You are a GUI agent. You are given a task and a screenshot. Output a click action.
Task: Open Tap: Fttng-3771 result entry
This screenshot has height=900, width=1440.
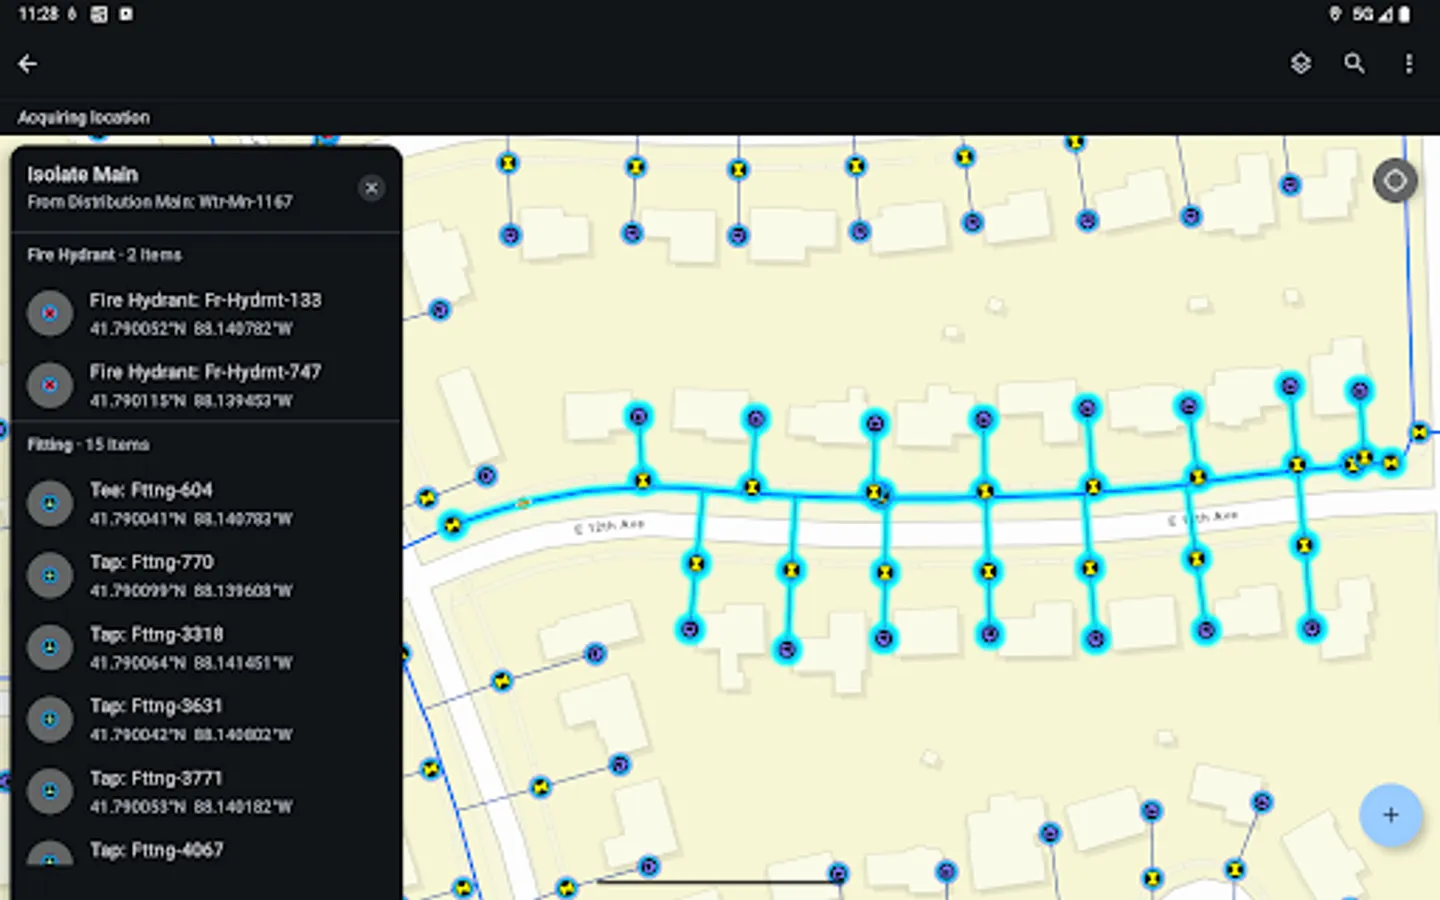[x=157, y=791]
